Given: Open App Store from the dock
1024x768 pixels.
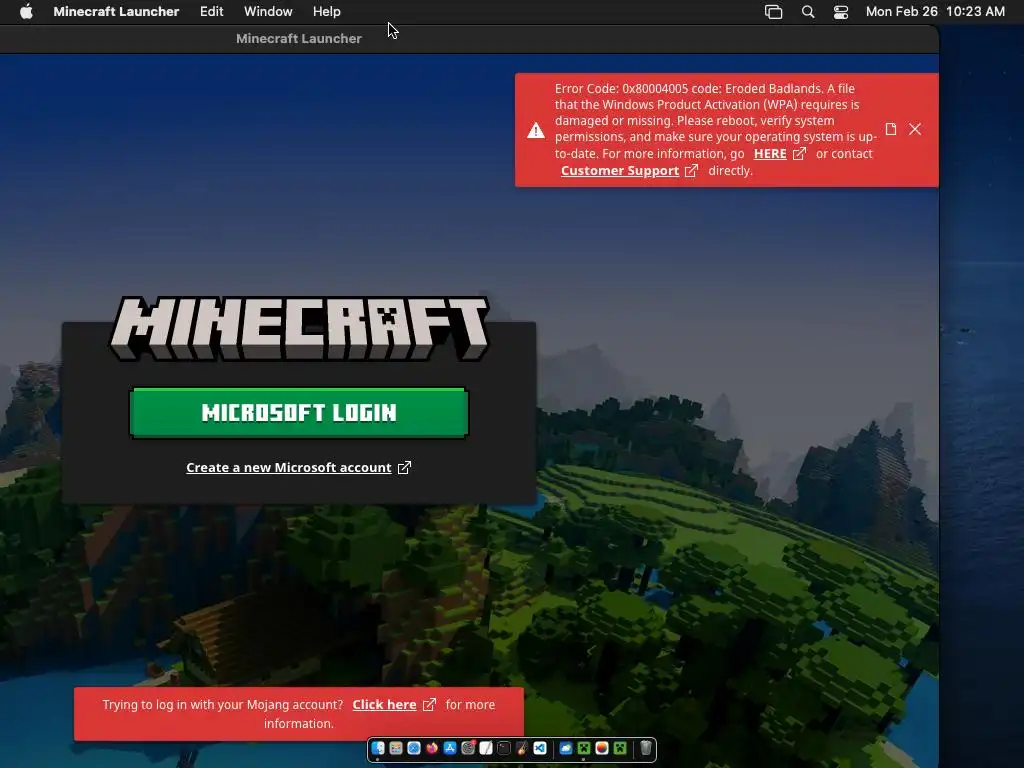Looking at the screenshot, I should [x=450, y=748].
